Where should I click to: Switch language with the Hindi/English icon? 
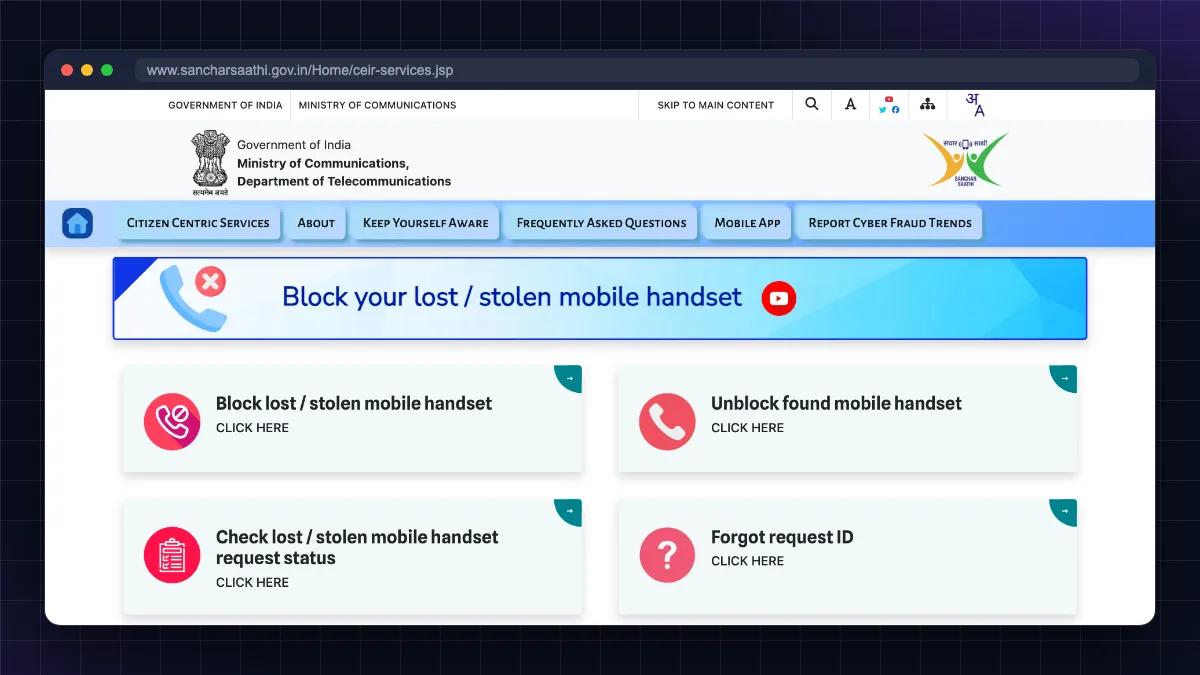point(974,104)
